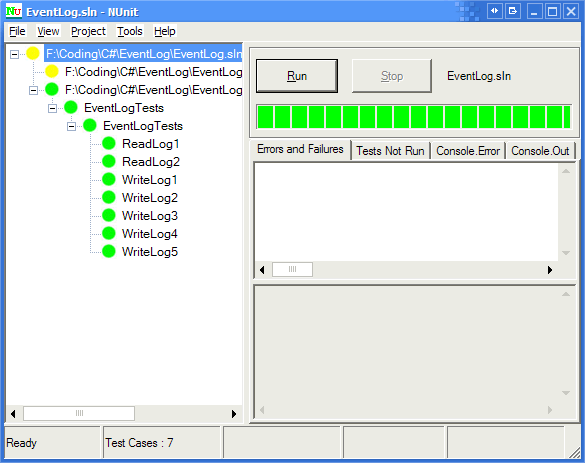This screenshot has width=585, height=463.
Task: Open the File menu
Action: (x=17, y=31)
